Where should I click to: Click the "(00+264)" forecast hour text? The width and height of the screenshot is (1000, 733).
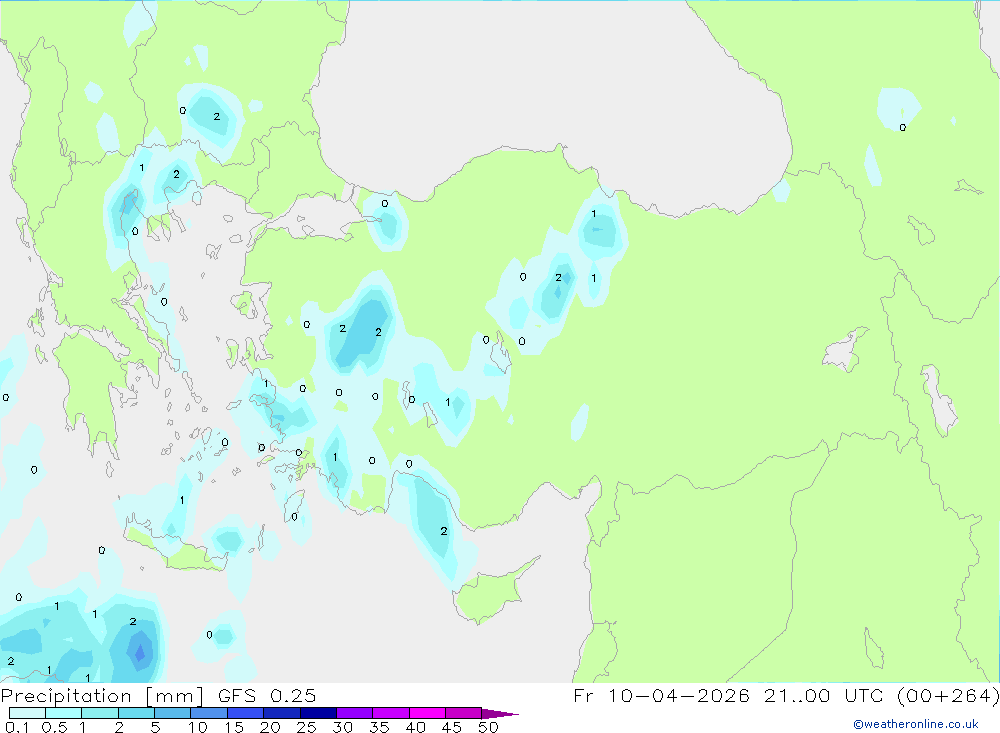pyautogui.click(x=948, y=695)
